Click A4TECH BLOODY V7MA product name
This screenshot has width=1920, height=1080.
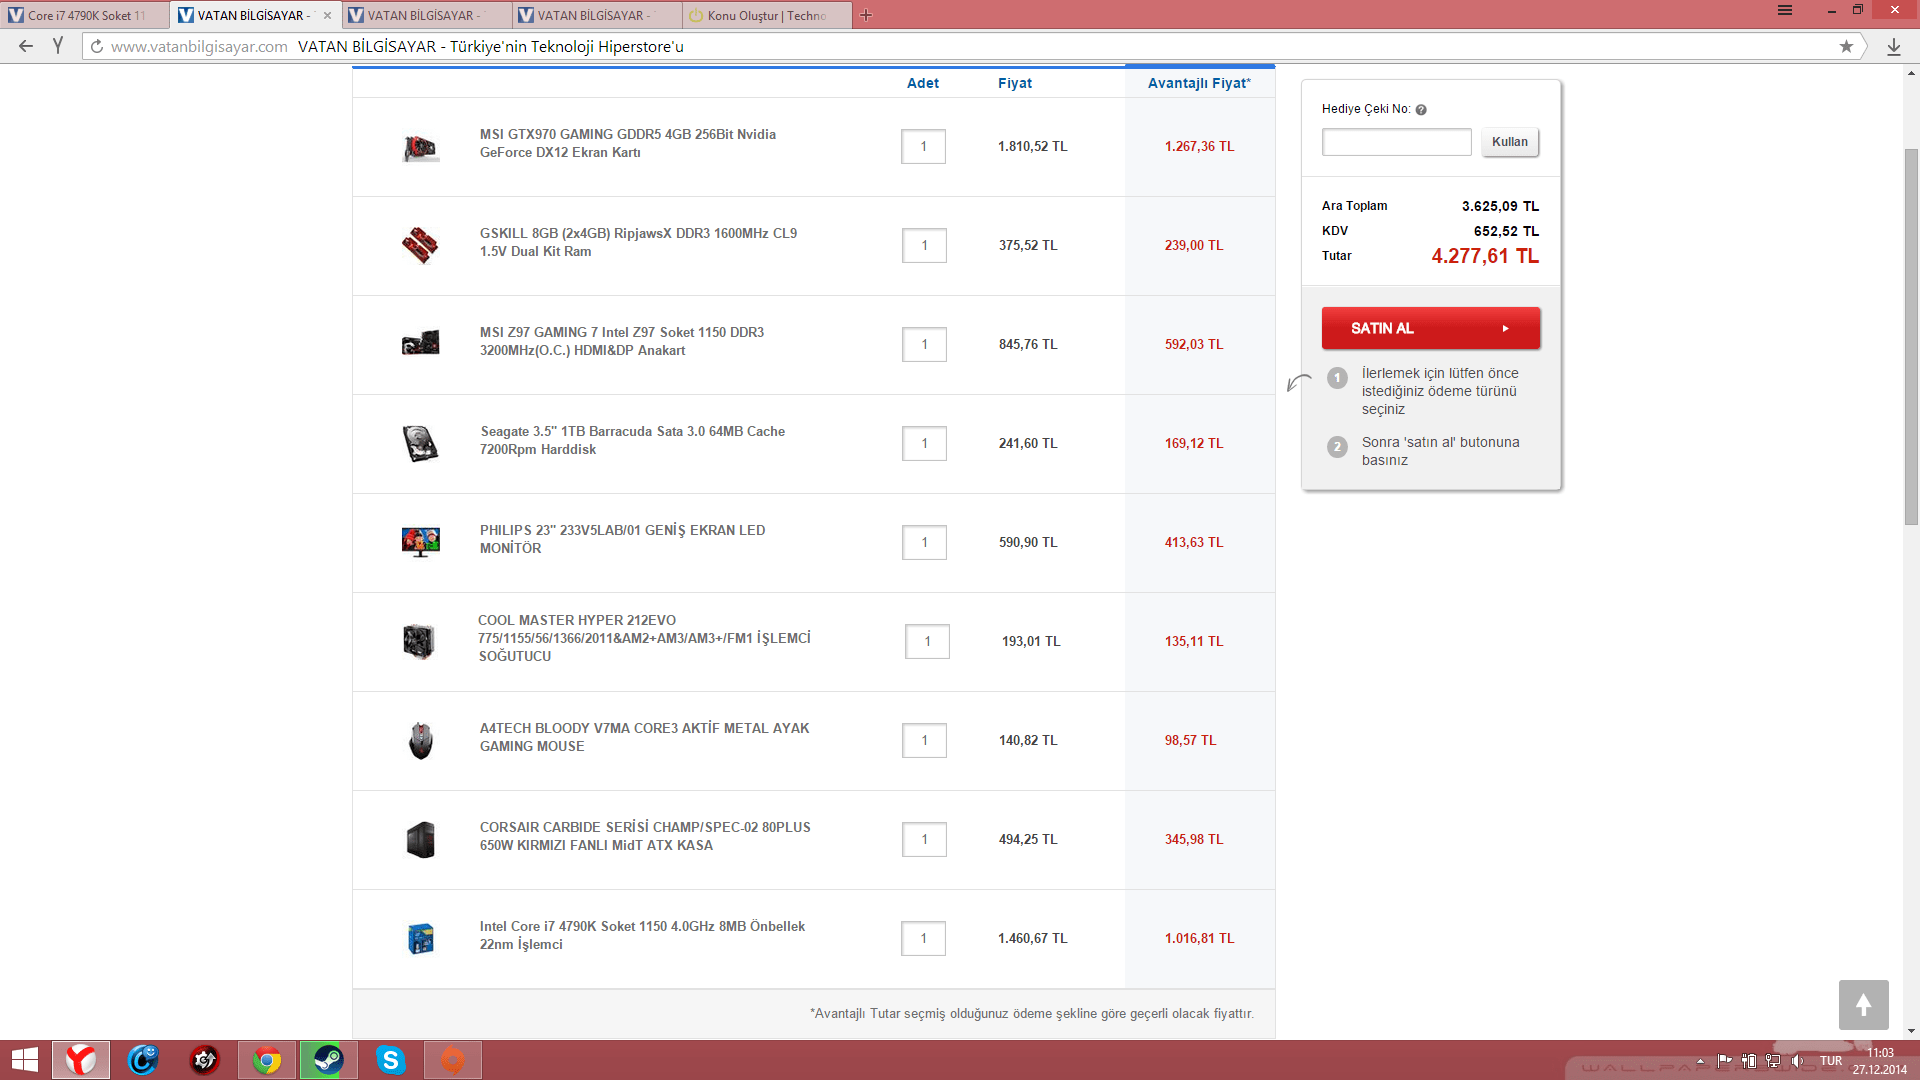pos(644,737)
